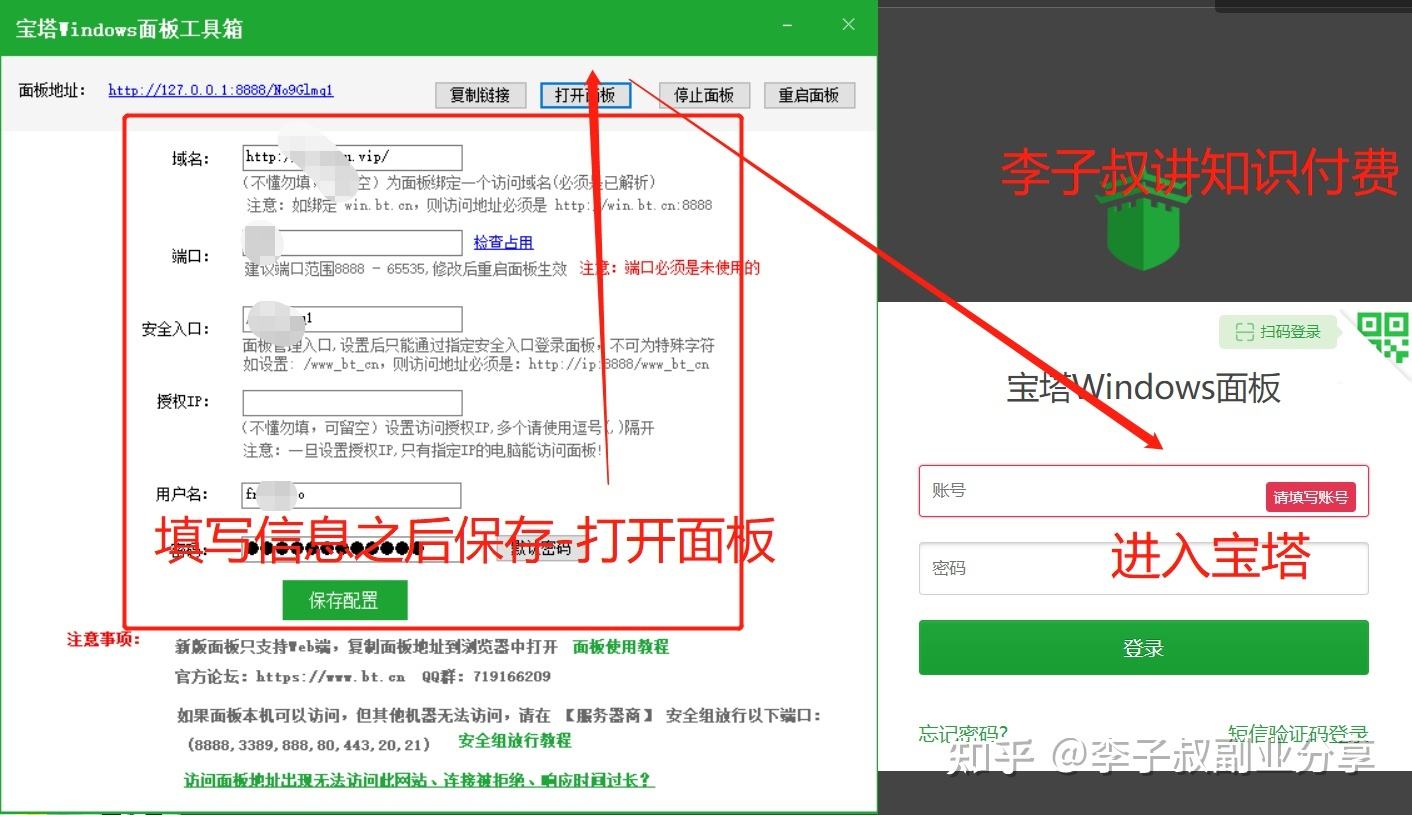Click the 保存配置 save configuration button

345,599
